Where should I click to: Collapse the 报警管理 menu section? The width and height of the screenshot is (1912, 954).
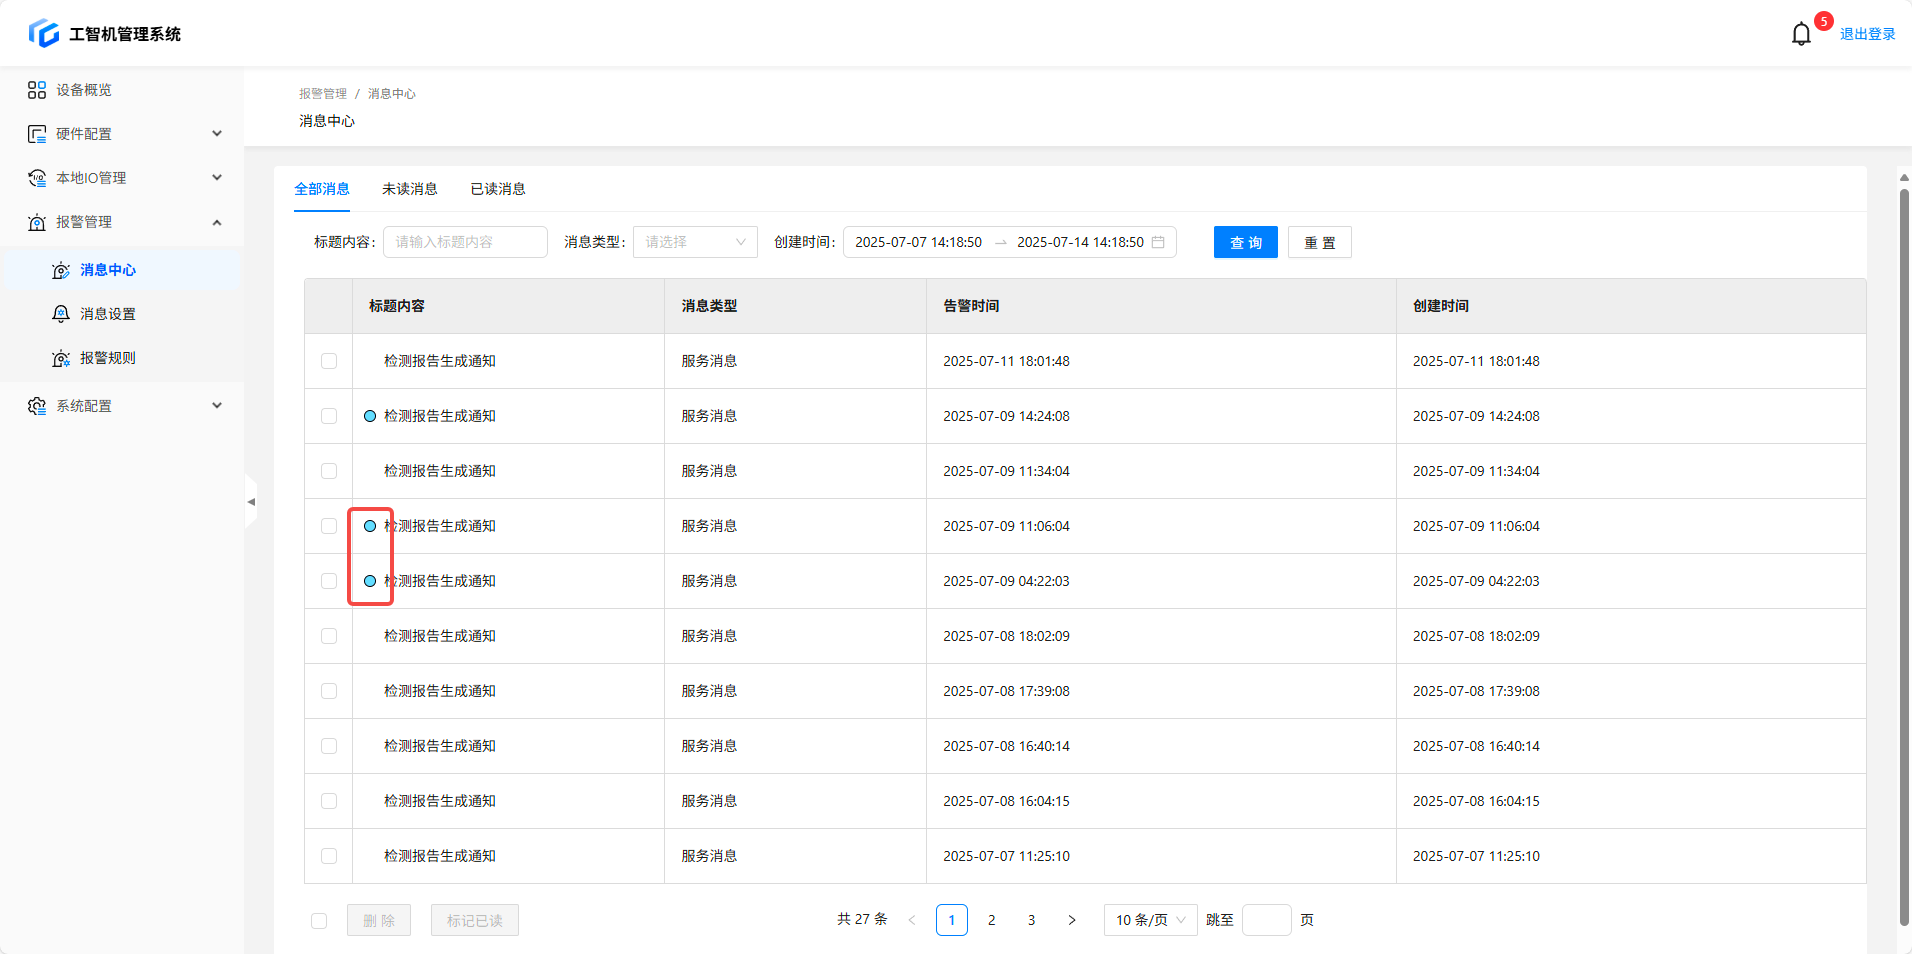coord(217,222)
